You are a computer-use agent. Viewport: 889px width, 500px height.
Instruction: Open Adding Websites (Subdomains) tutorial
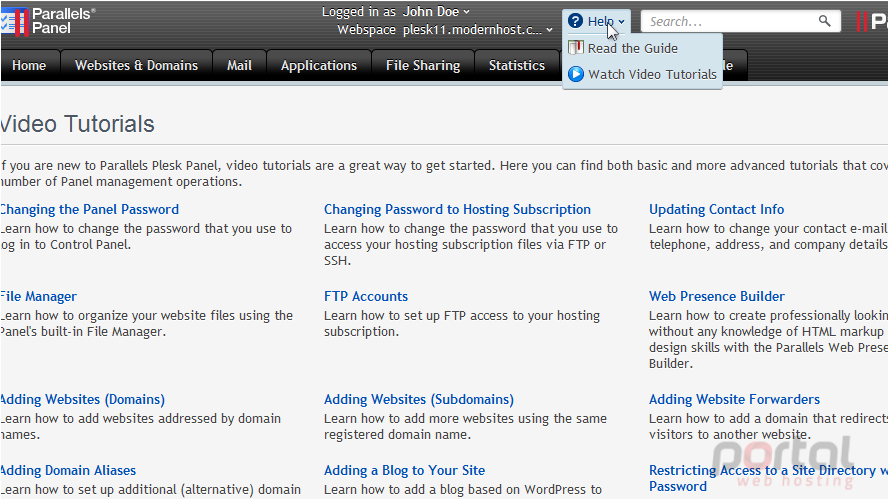[x=418, y=399]
